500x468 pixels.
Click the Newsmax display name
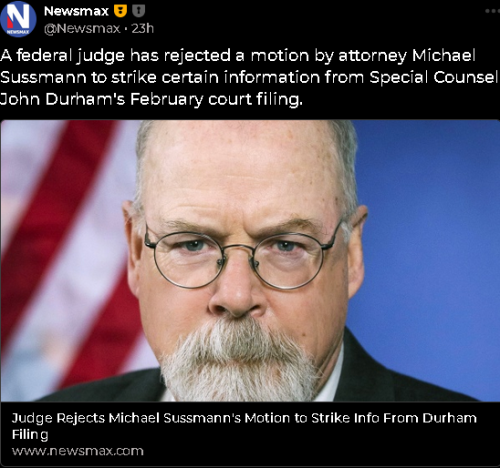point(76,11)
